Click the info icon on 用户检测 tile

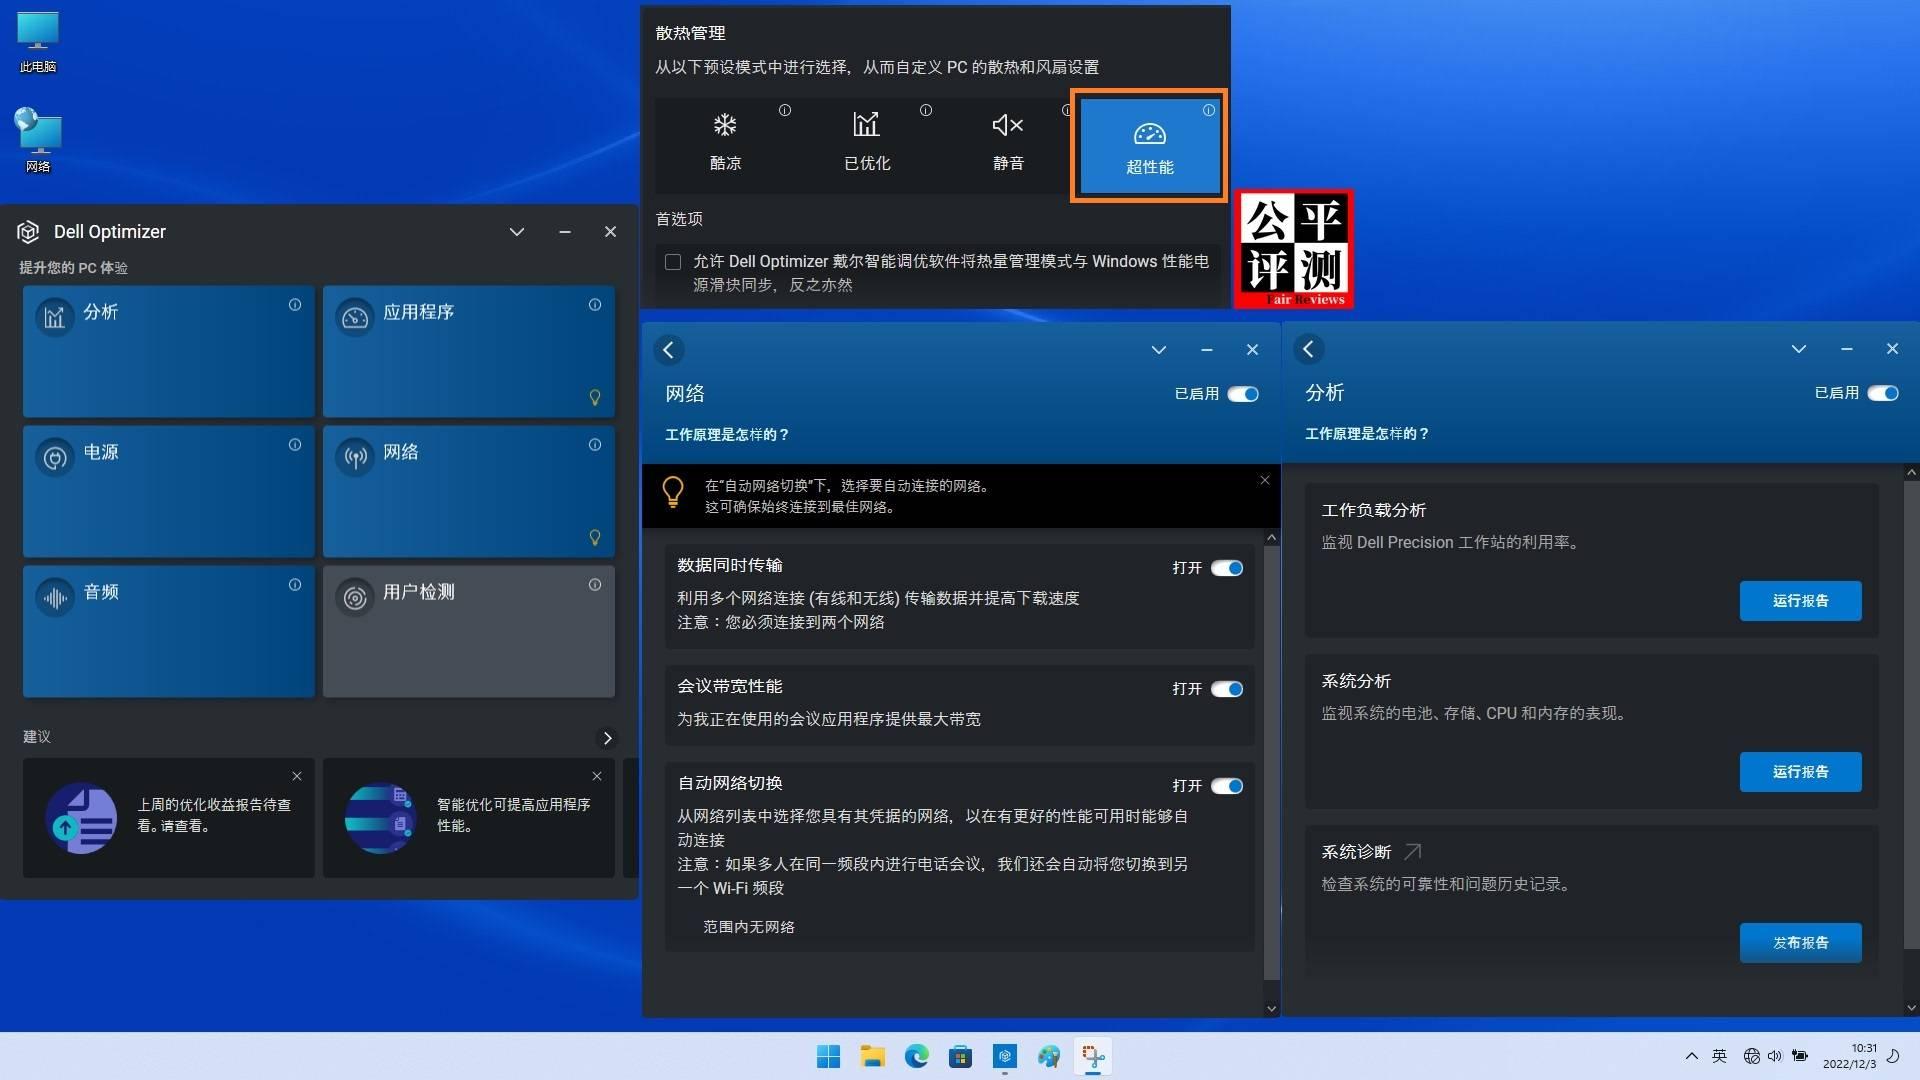click(595, 585)
